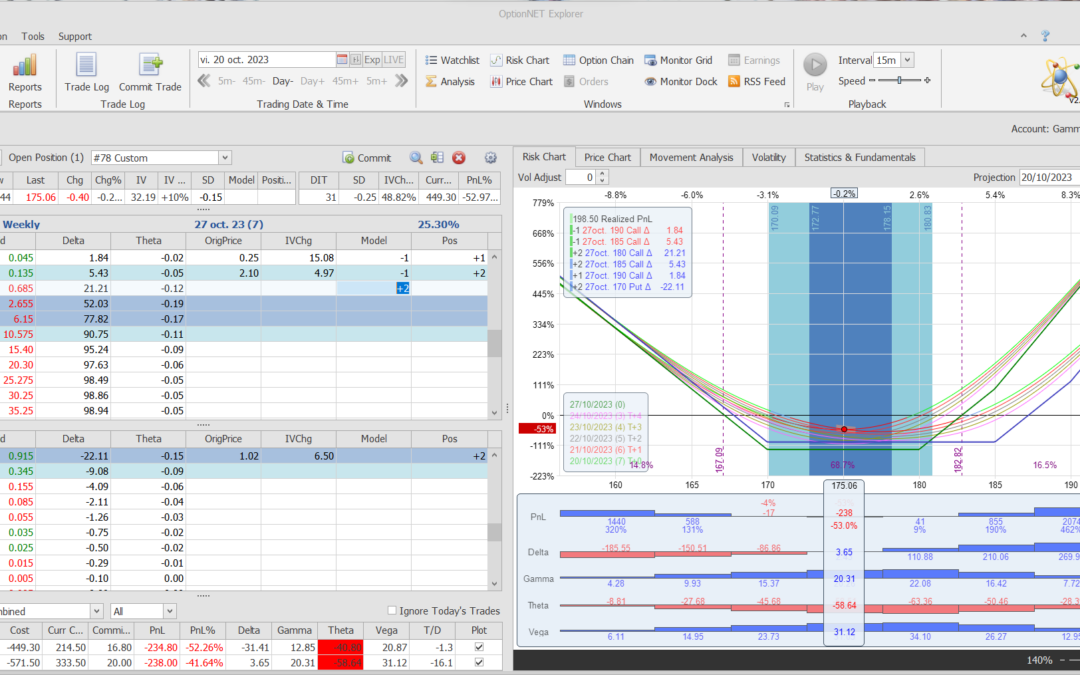Switch to the Volatility tab
Screen dimensions: 1080x675
pyautogui.click(x=768, y=157)
